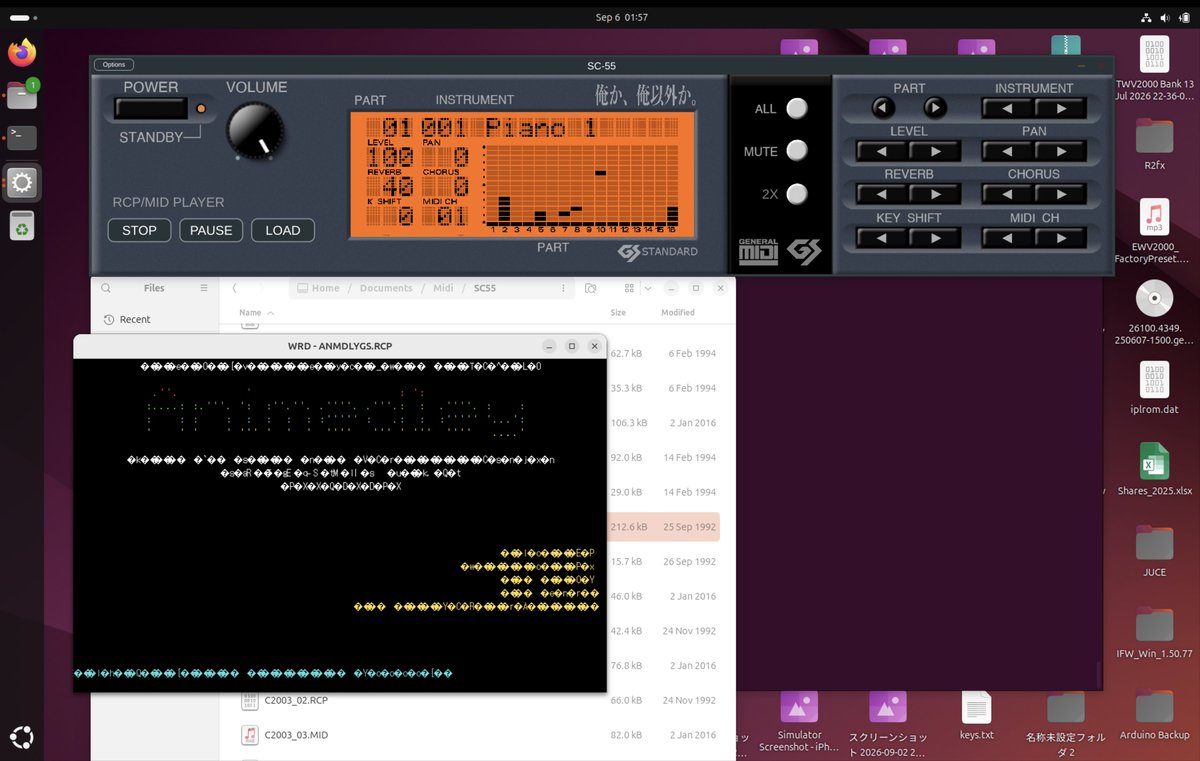Sort files by the Modified column
This screenshot has height=761, width=1200.
(678, 313)
